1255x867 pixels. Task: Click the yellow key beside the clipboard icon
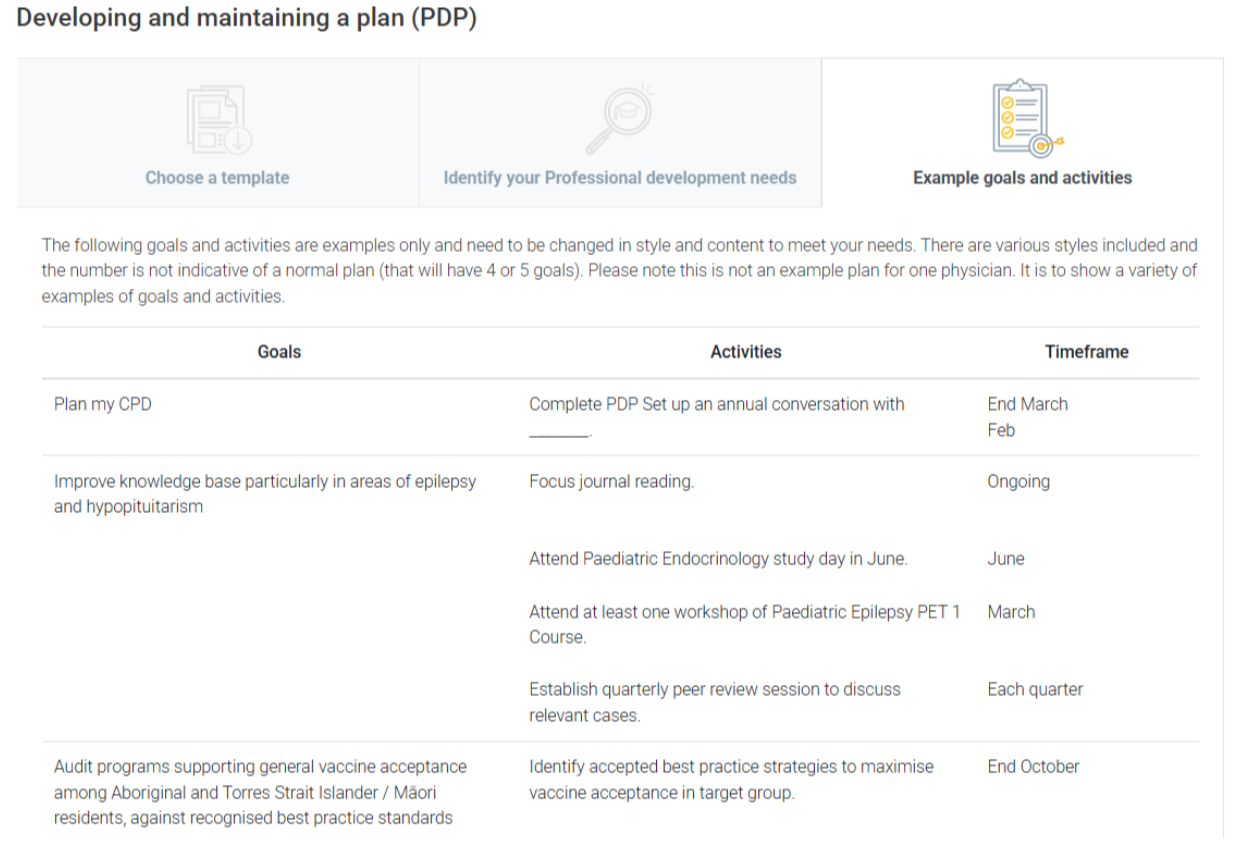click(x=1058, y=142)
